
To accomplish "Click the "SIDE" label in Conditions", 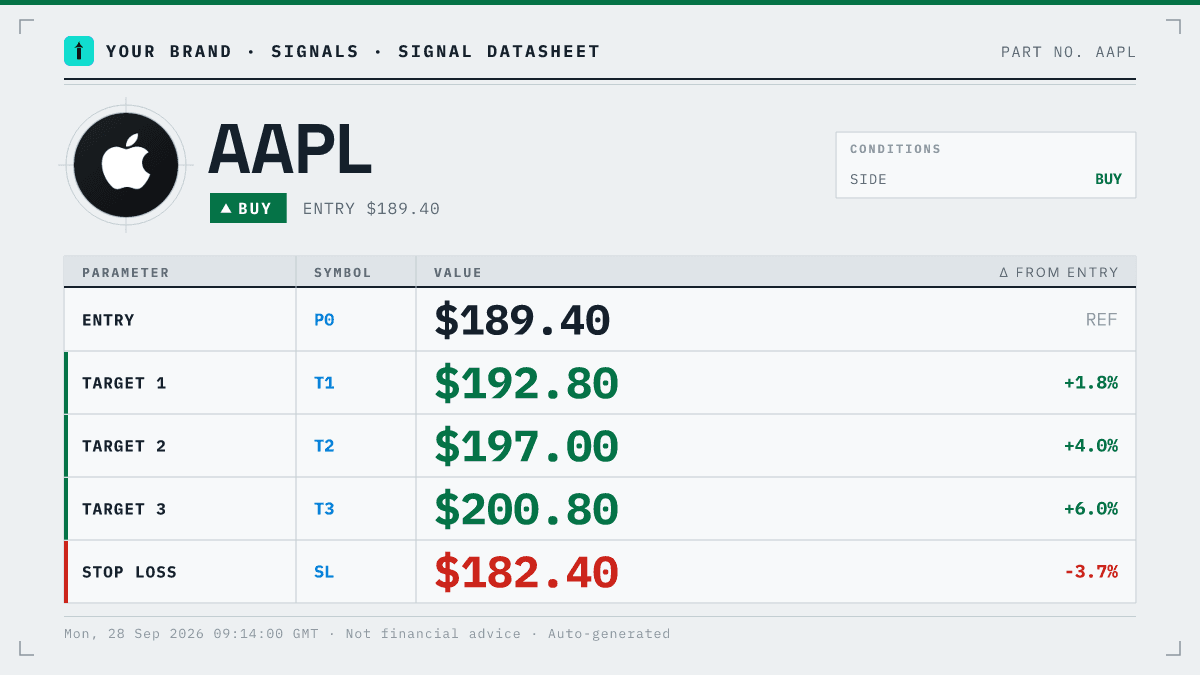I will coord(869,179).
